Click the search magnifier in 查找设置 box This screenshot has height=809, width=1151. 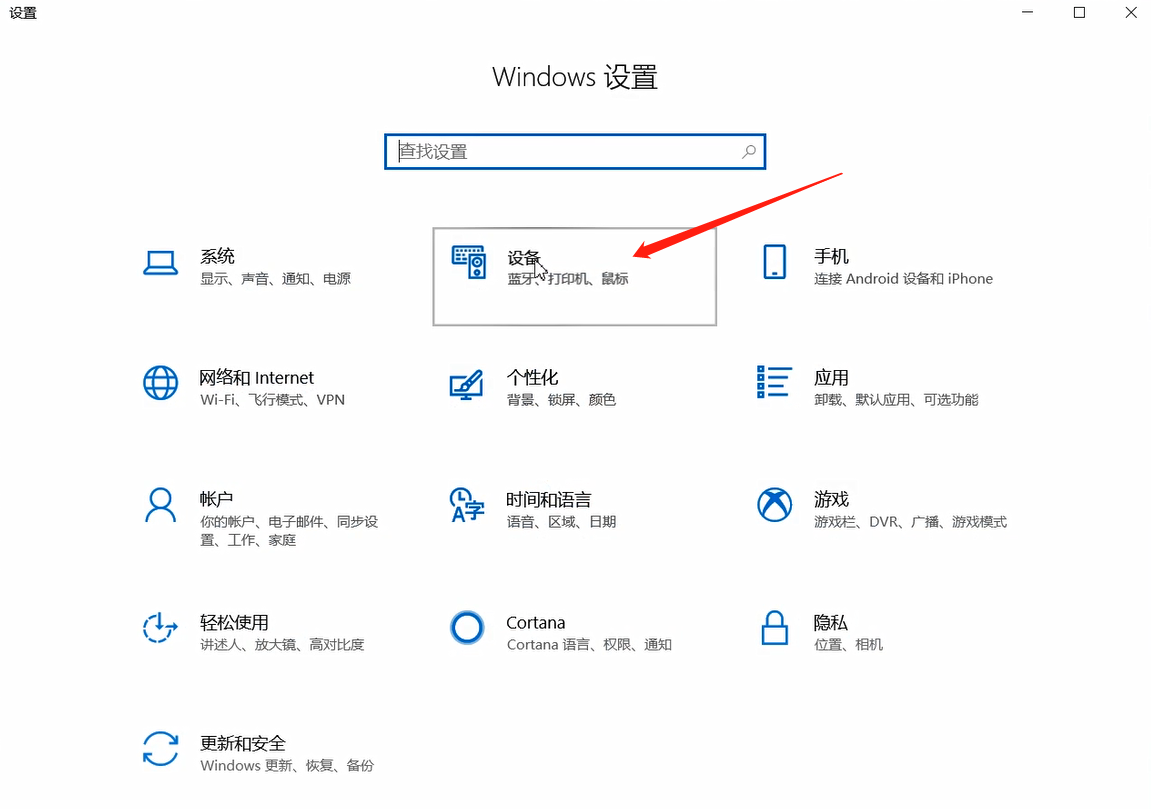(x=748, y=151)
